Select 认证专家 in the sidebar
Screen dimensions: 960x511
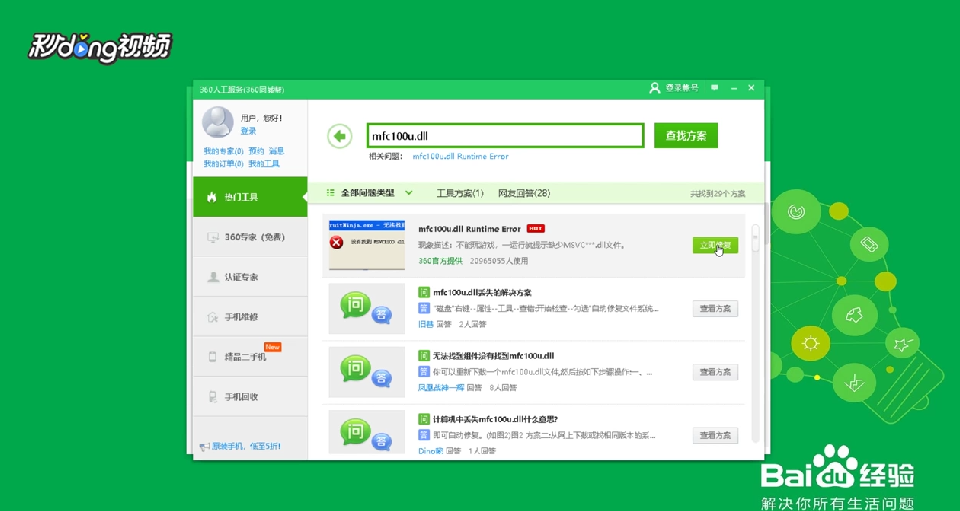pyautogui.click(x=250, y=277)
